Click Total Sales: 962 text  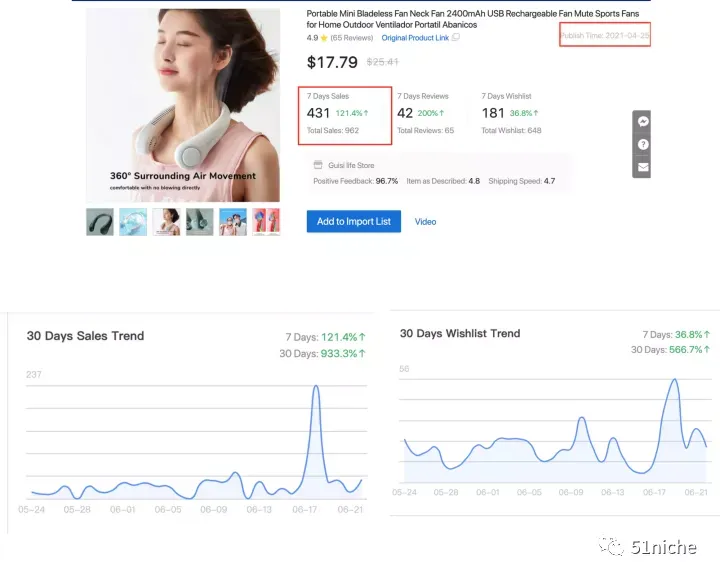pyautogui.click(x=333, y=130)
